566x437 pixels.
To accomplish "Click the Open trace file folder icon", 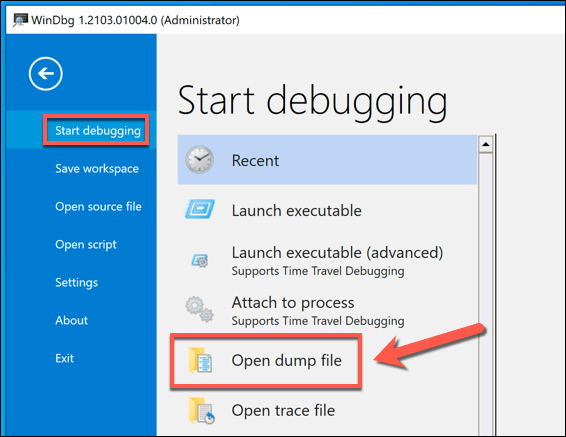I will click(x=201, y=410).
